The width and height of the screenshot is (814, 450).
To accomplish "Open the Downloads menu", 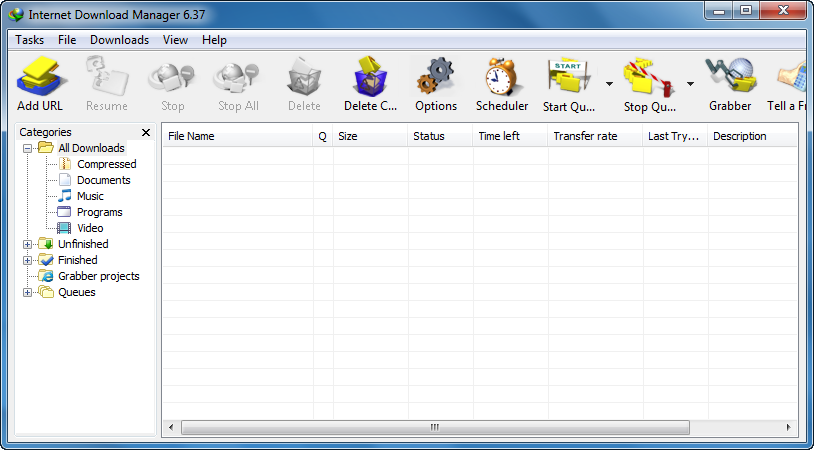I will (119, 40).
